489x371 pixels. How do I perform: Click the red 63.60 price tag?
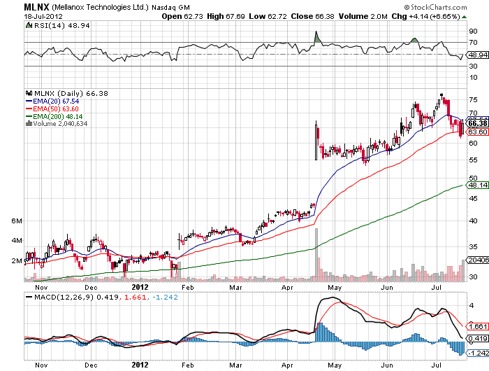478,132
